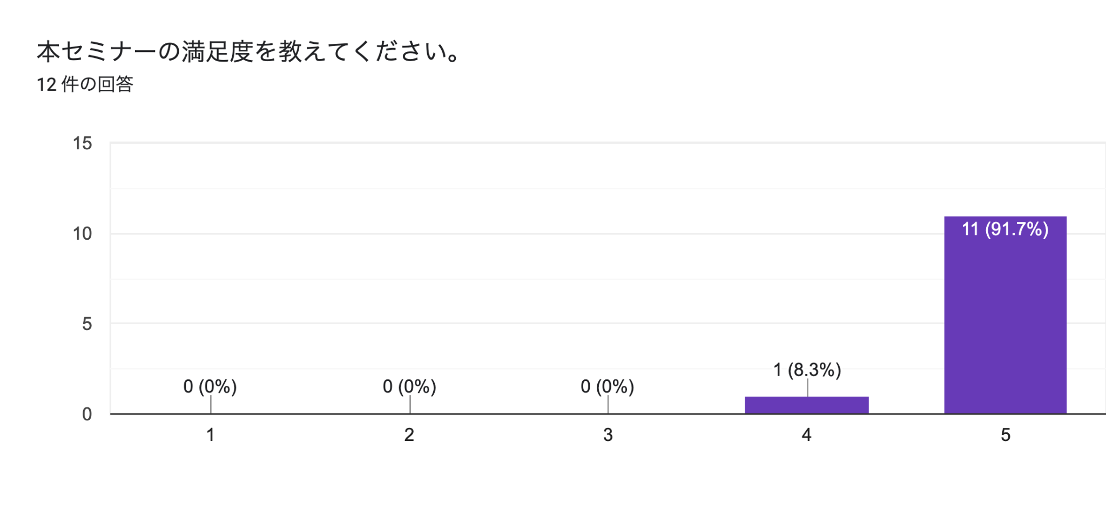Click x-axis label 2
The width and height of the screenshot is (1106, 528).
click(409, 435)
